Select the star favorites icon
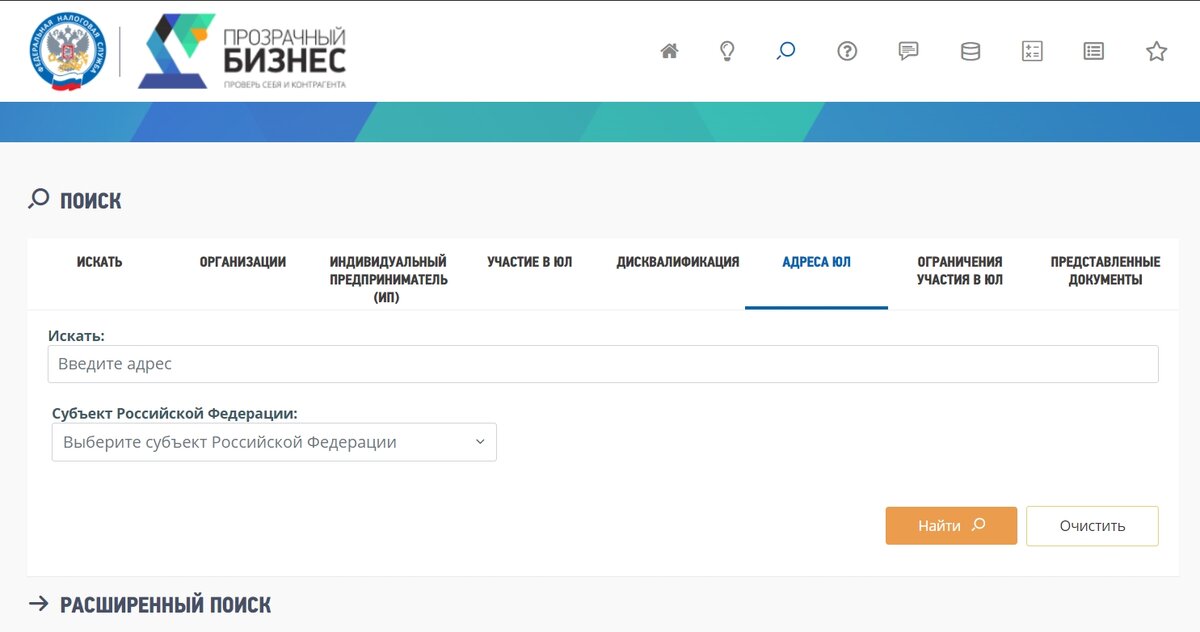Image resolution: width=1200 pixels, height=632 pixels. point(1156,50)
